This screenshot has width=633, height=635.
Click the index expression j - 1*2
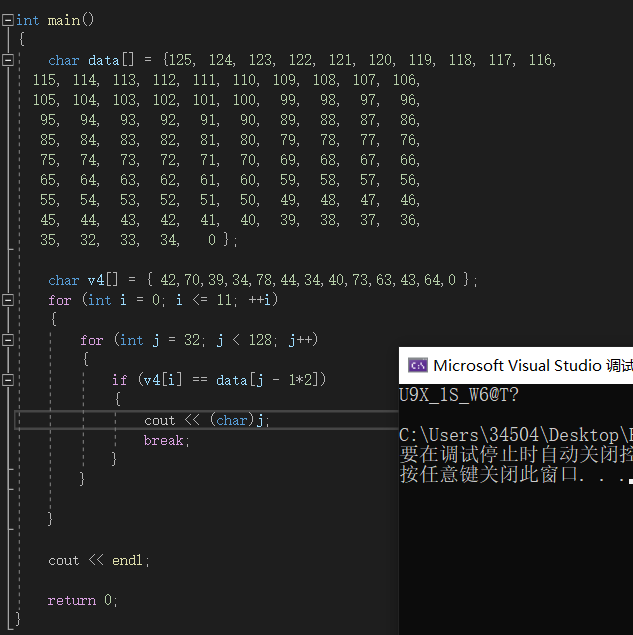[285, 380]
